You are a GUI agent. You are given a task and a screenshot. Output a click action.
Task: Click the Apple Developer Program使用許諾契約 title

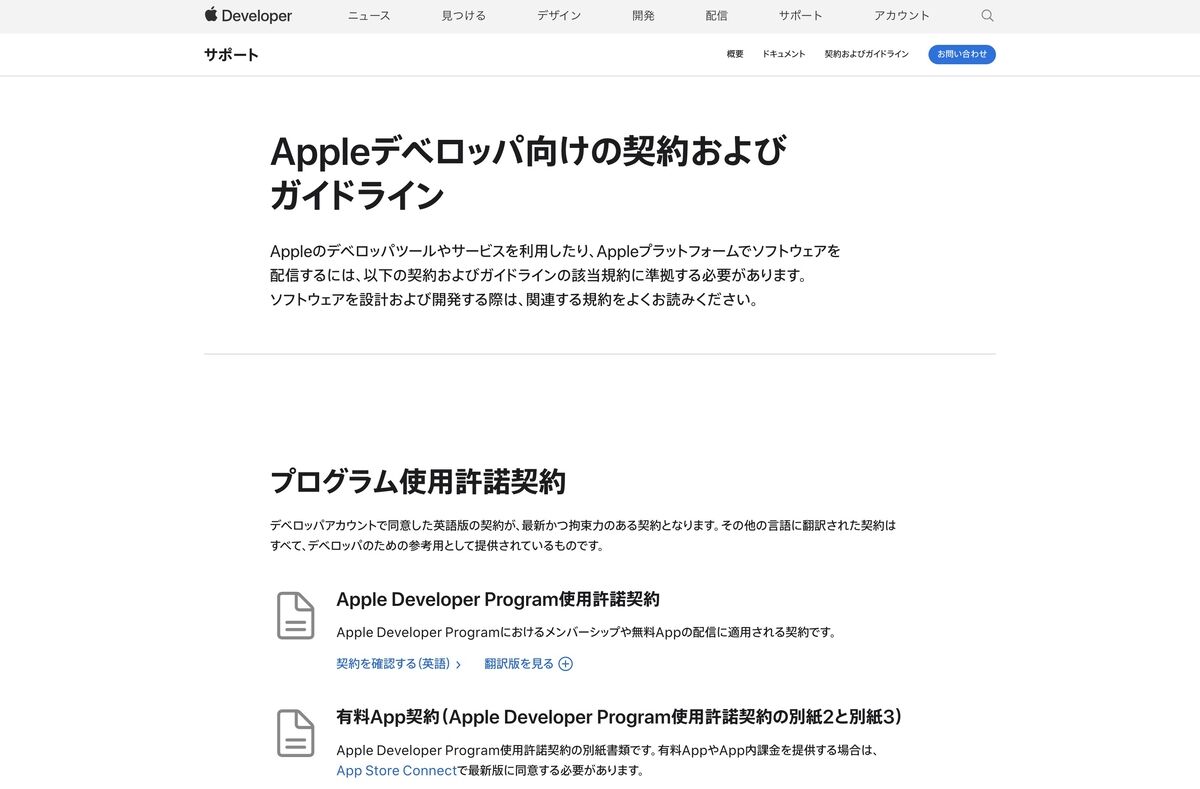coord(498,600)
